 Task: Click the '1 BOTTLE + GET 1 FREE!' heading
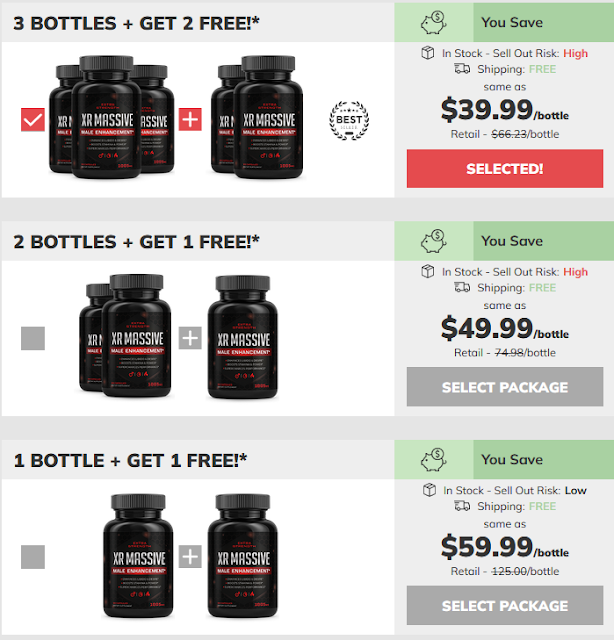click(130, 460)
